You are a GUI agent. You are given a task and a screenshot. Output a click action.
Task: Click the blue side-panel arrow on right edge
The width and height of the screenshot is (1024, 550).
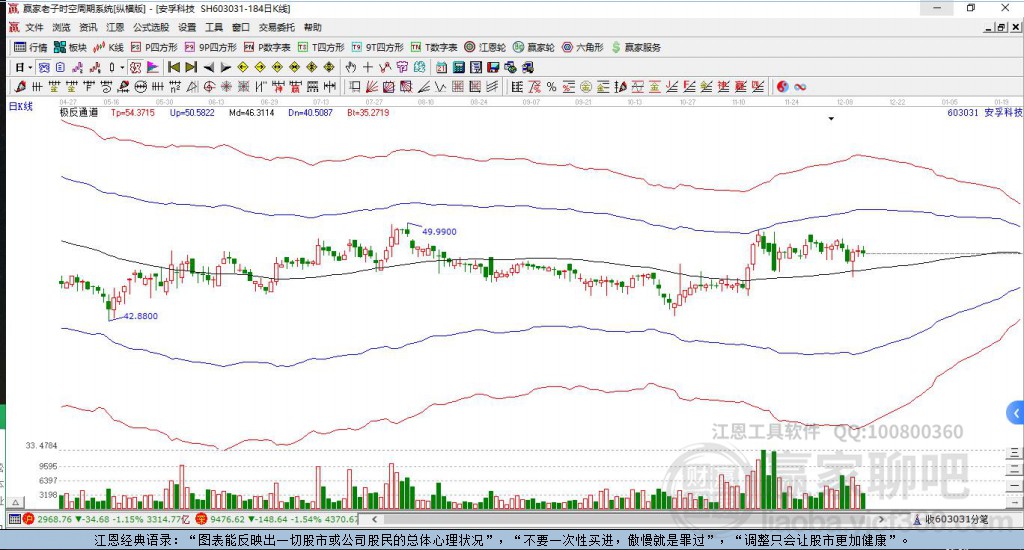point(1016,412)
